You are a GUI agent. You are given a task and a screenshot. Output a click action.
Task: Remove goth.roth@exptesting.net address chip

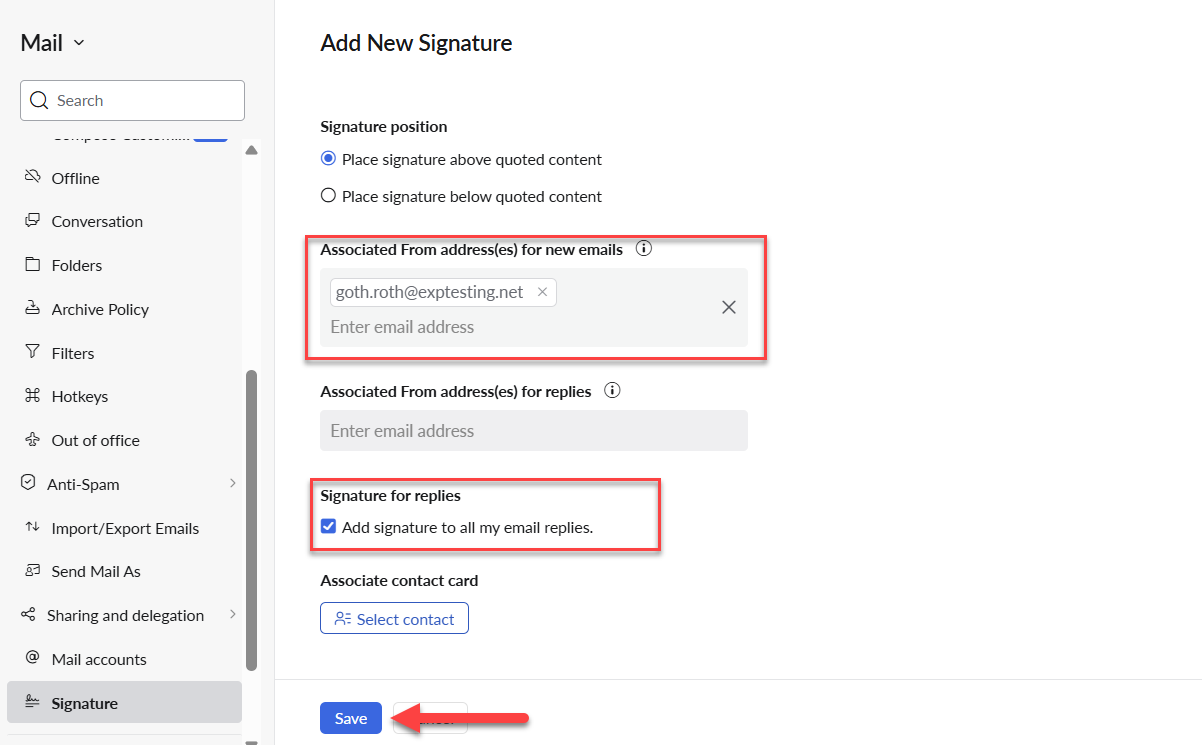click(542, 292)
